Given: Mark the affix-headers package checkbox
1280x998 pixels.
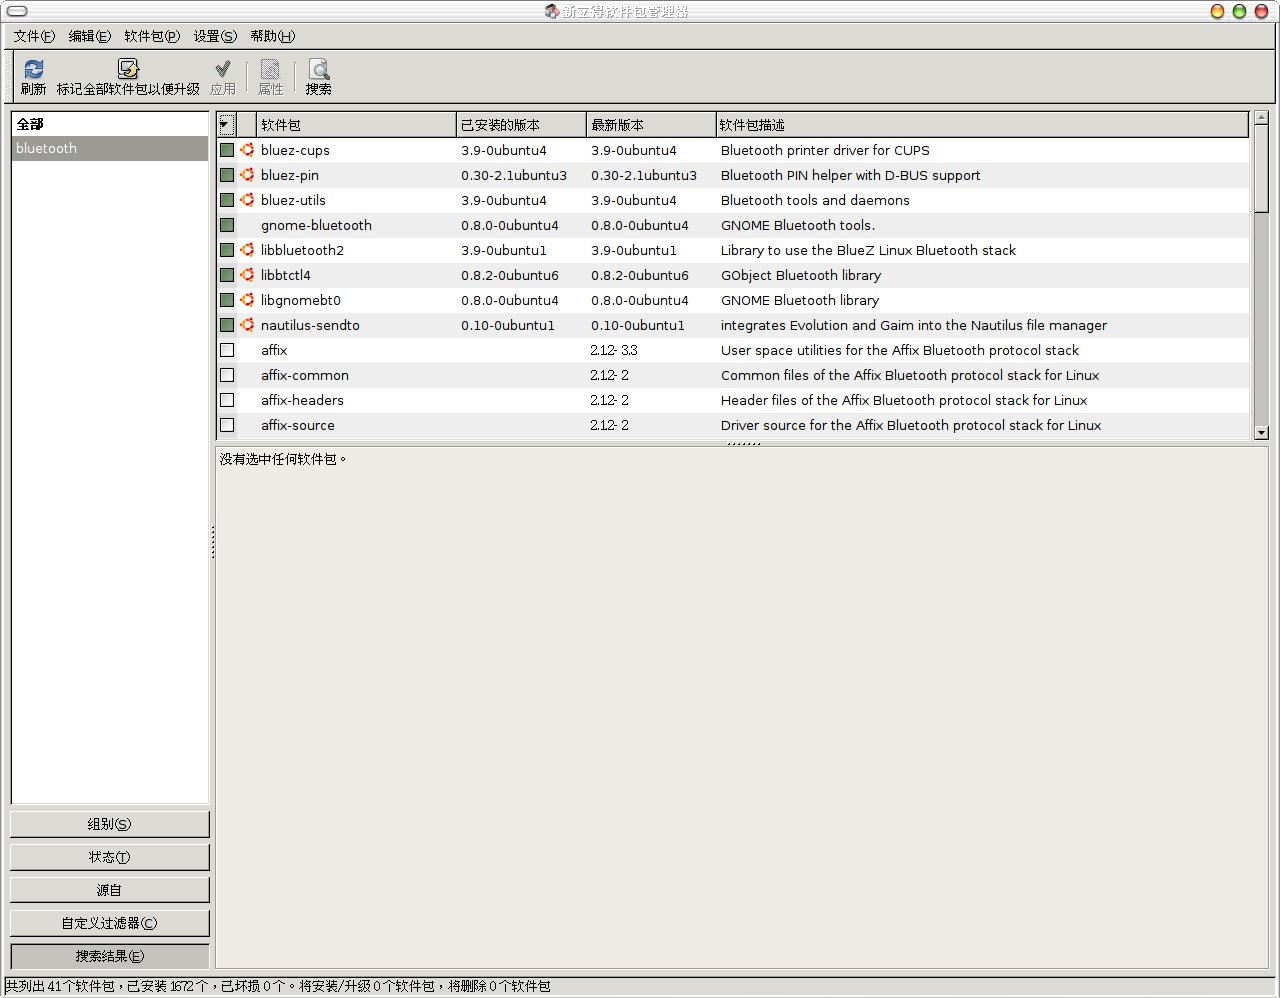Looking at the screenshot, I should click(x=227, y=400).
